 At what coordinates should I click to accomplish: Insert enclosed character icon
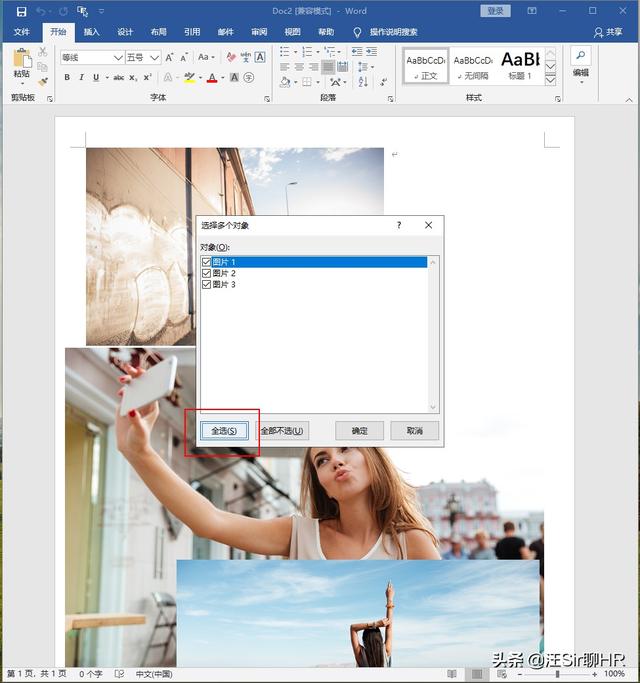(x=249, y=78)
